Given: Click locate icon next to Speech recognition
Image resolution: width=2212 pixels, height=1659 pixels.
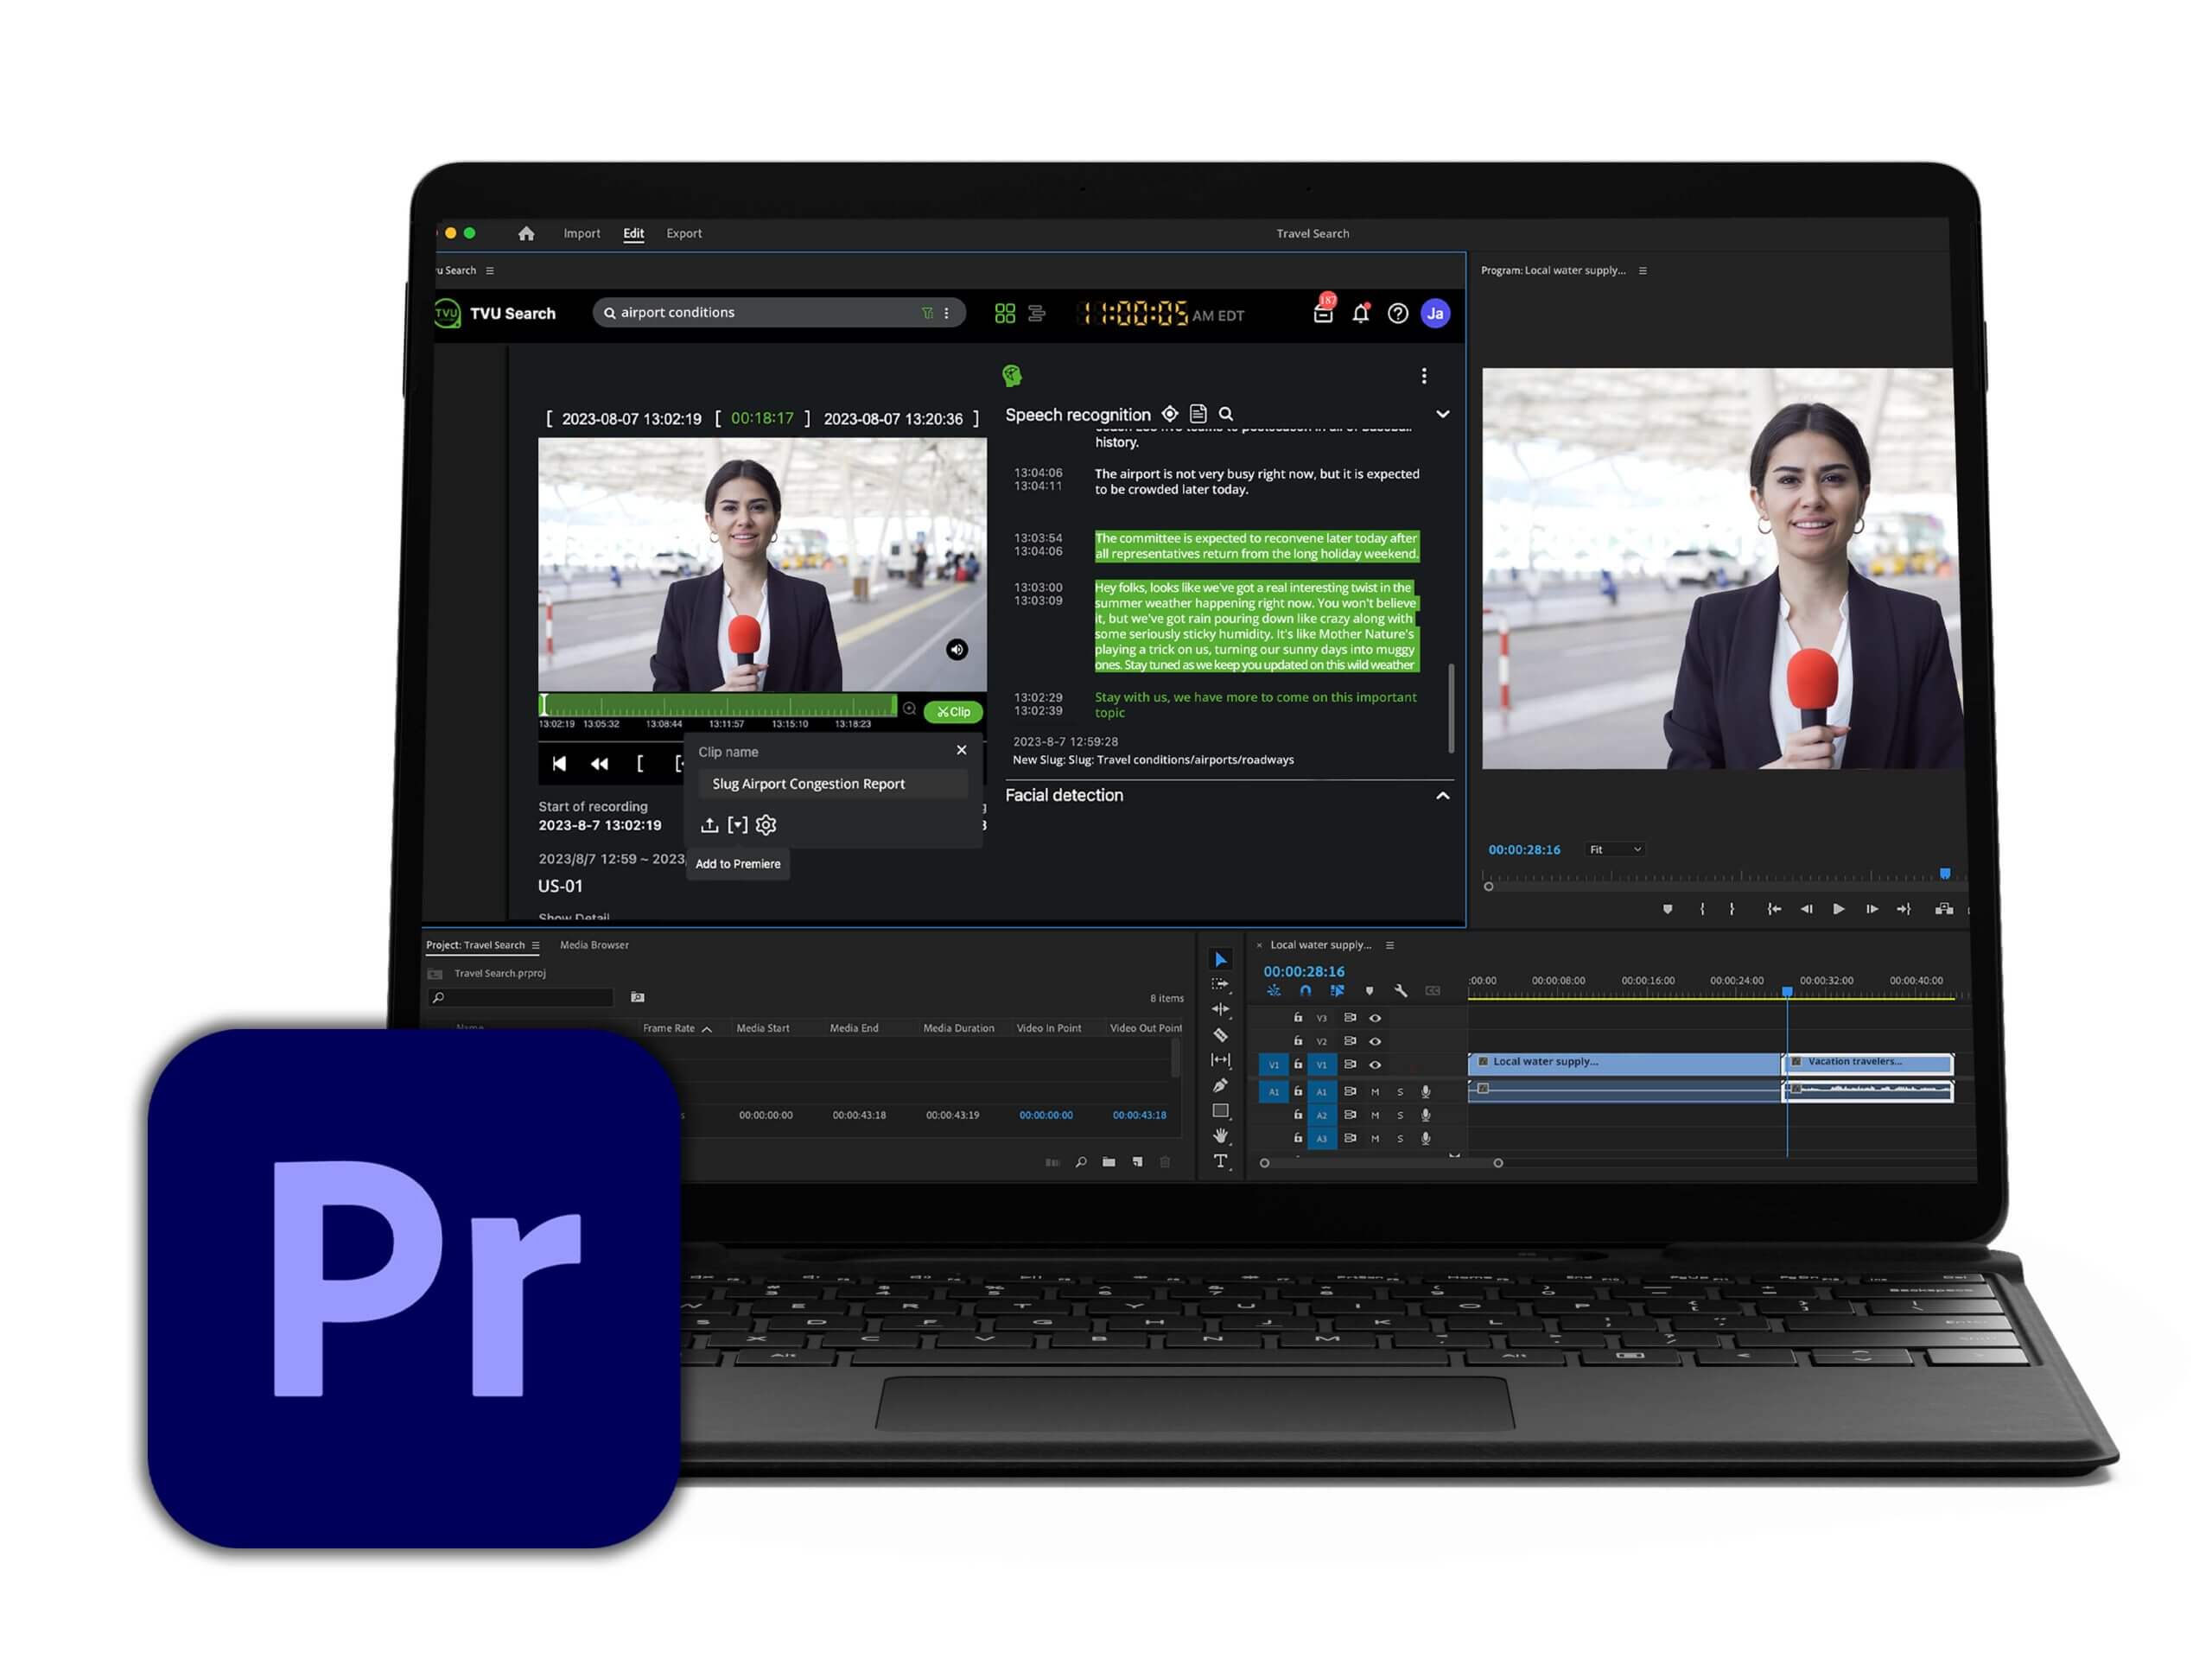Looking at the screenshot, I should 1169,414.
